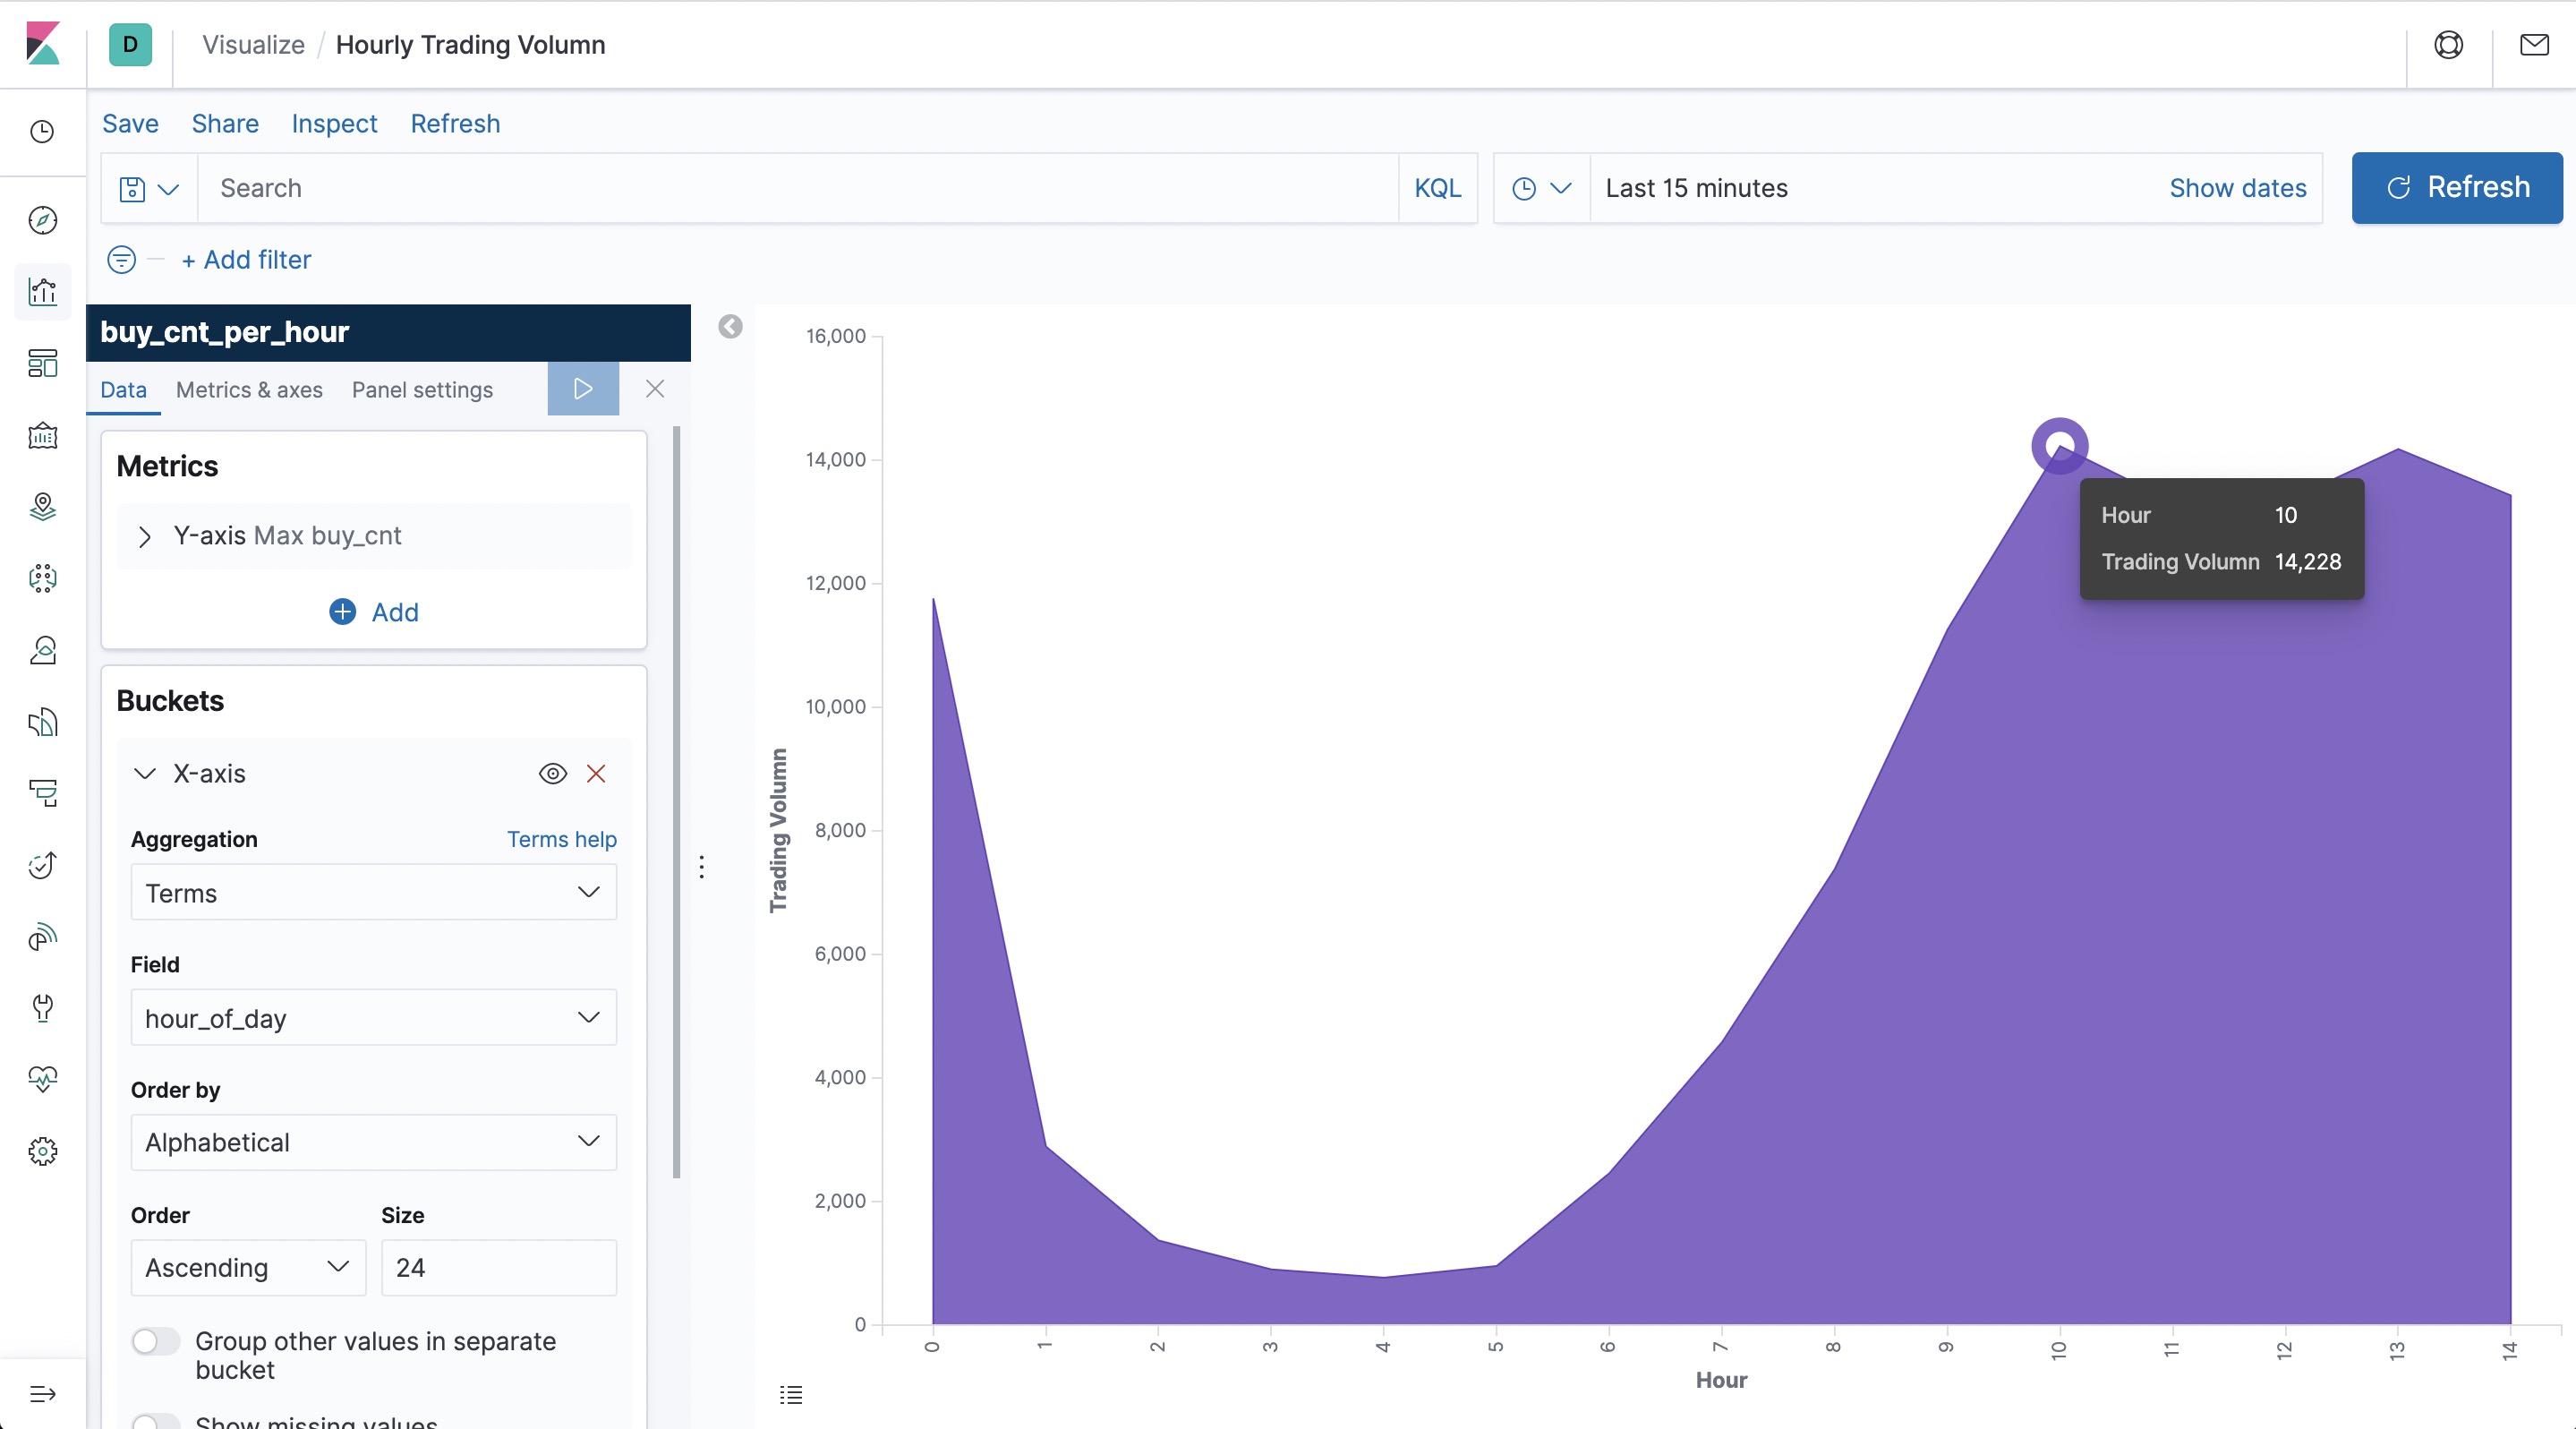Toggle X-axis bucket visibility eye icon
Viewport: 2576px width, 1429px height.
click(553, 773)
